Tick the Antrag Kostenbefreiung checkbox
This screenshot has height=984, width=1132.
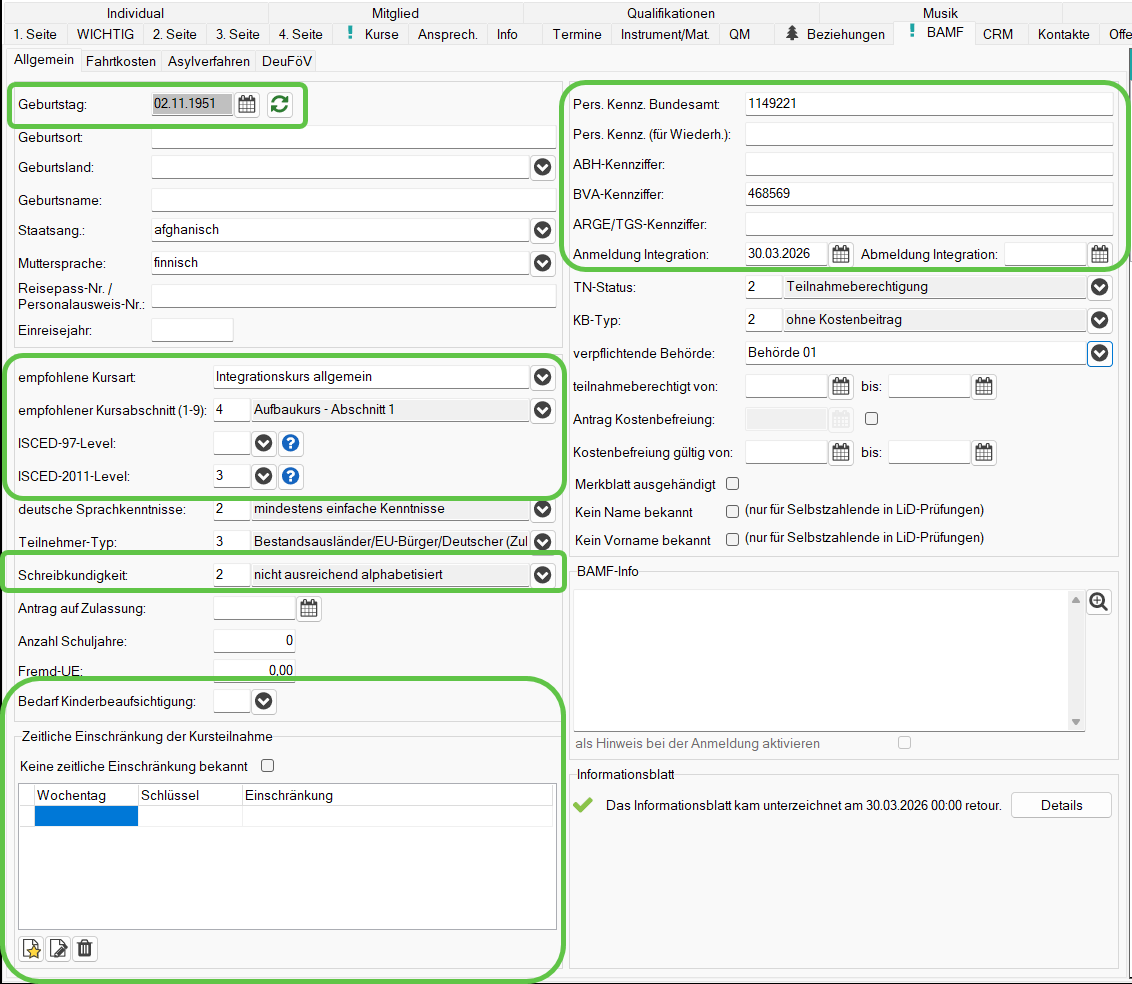click(871, 419)
